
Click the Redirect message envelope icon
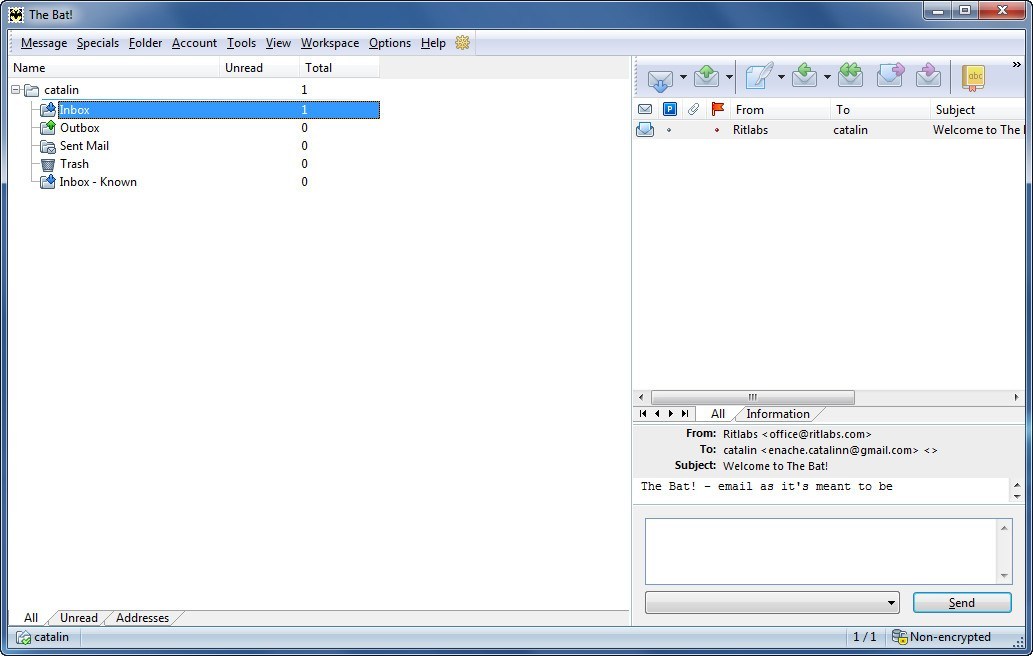(929, 78)
